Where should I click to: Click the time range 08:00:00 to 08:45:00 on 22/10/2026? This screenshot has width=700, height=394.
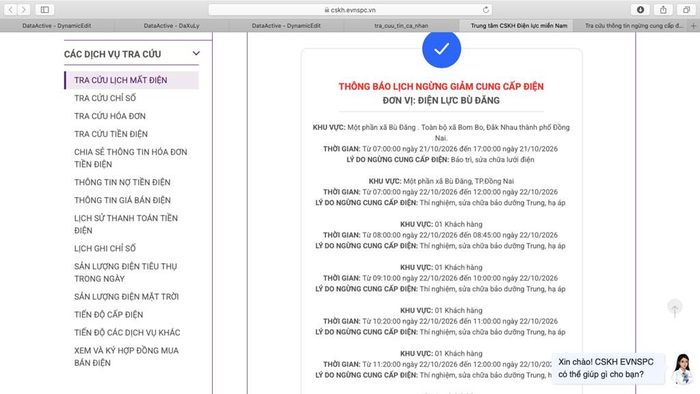[x=441, y=235]
